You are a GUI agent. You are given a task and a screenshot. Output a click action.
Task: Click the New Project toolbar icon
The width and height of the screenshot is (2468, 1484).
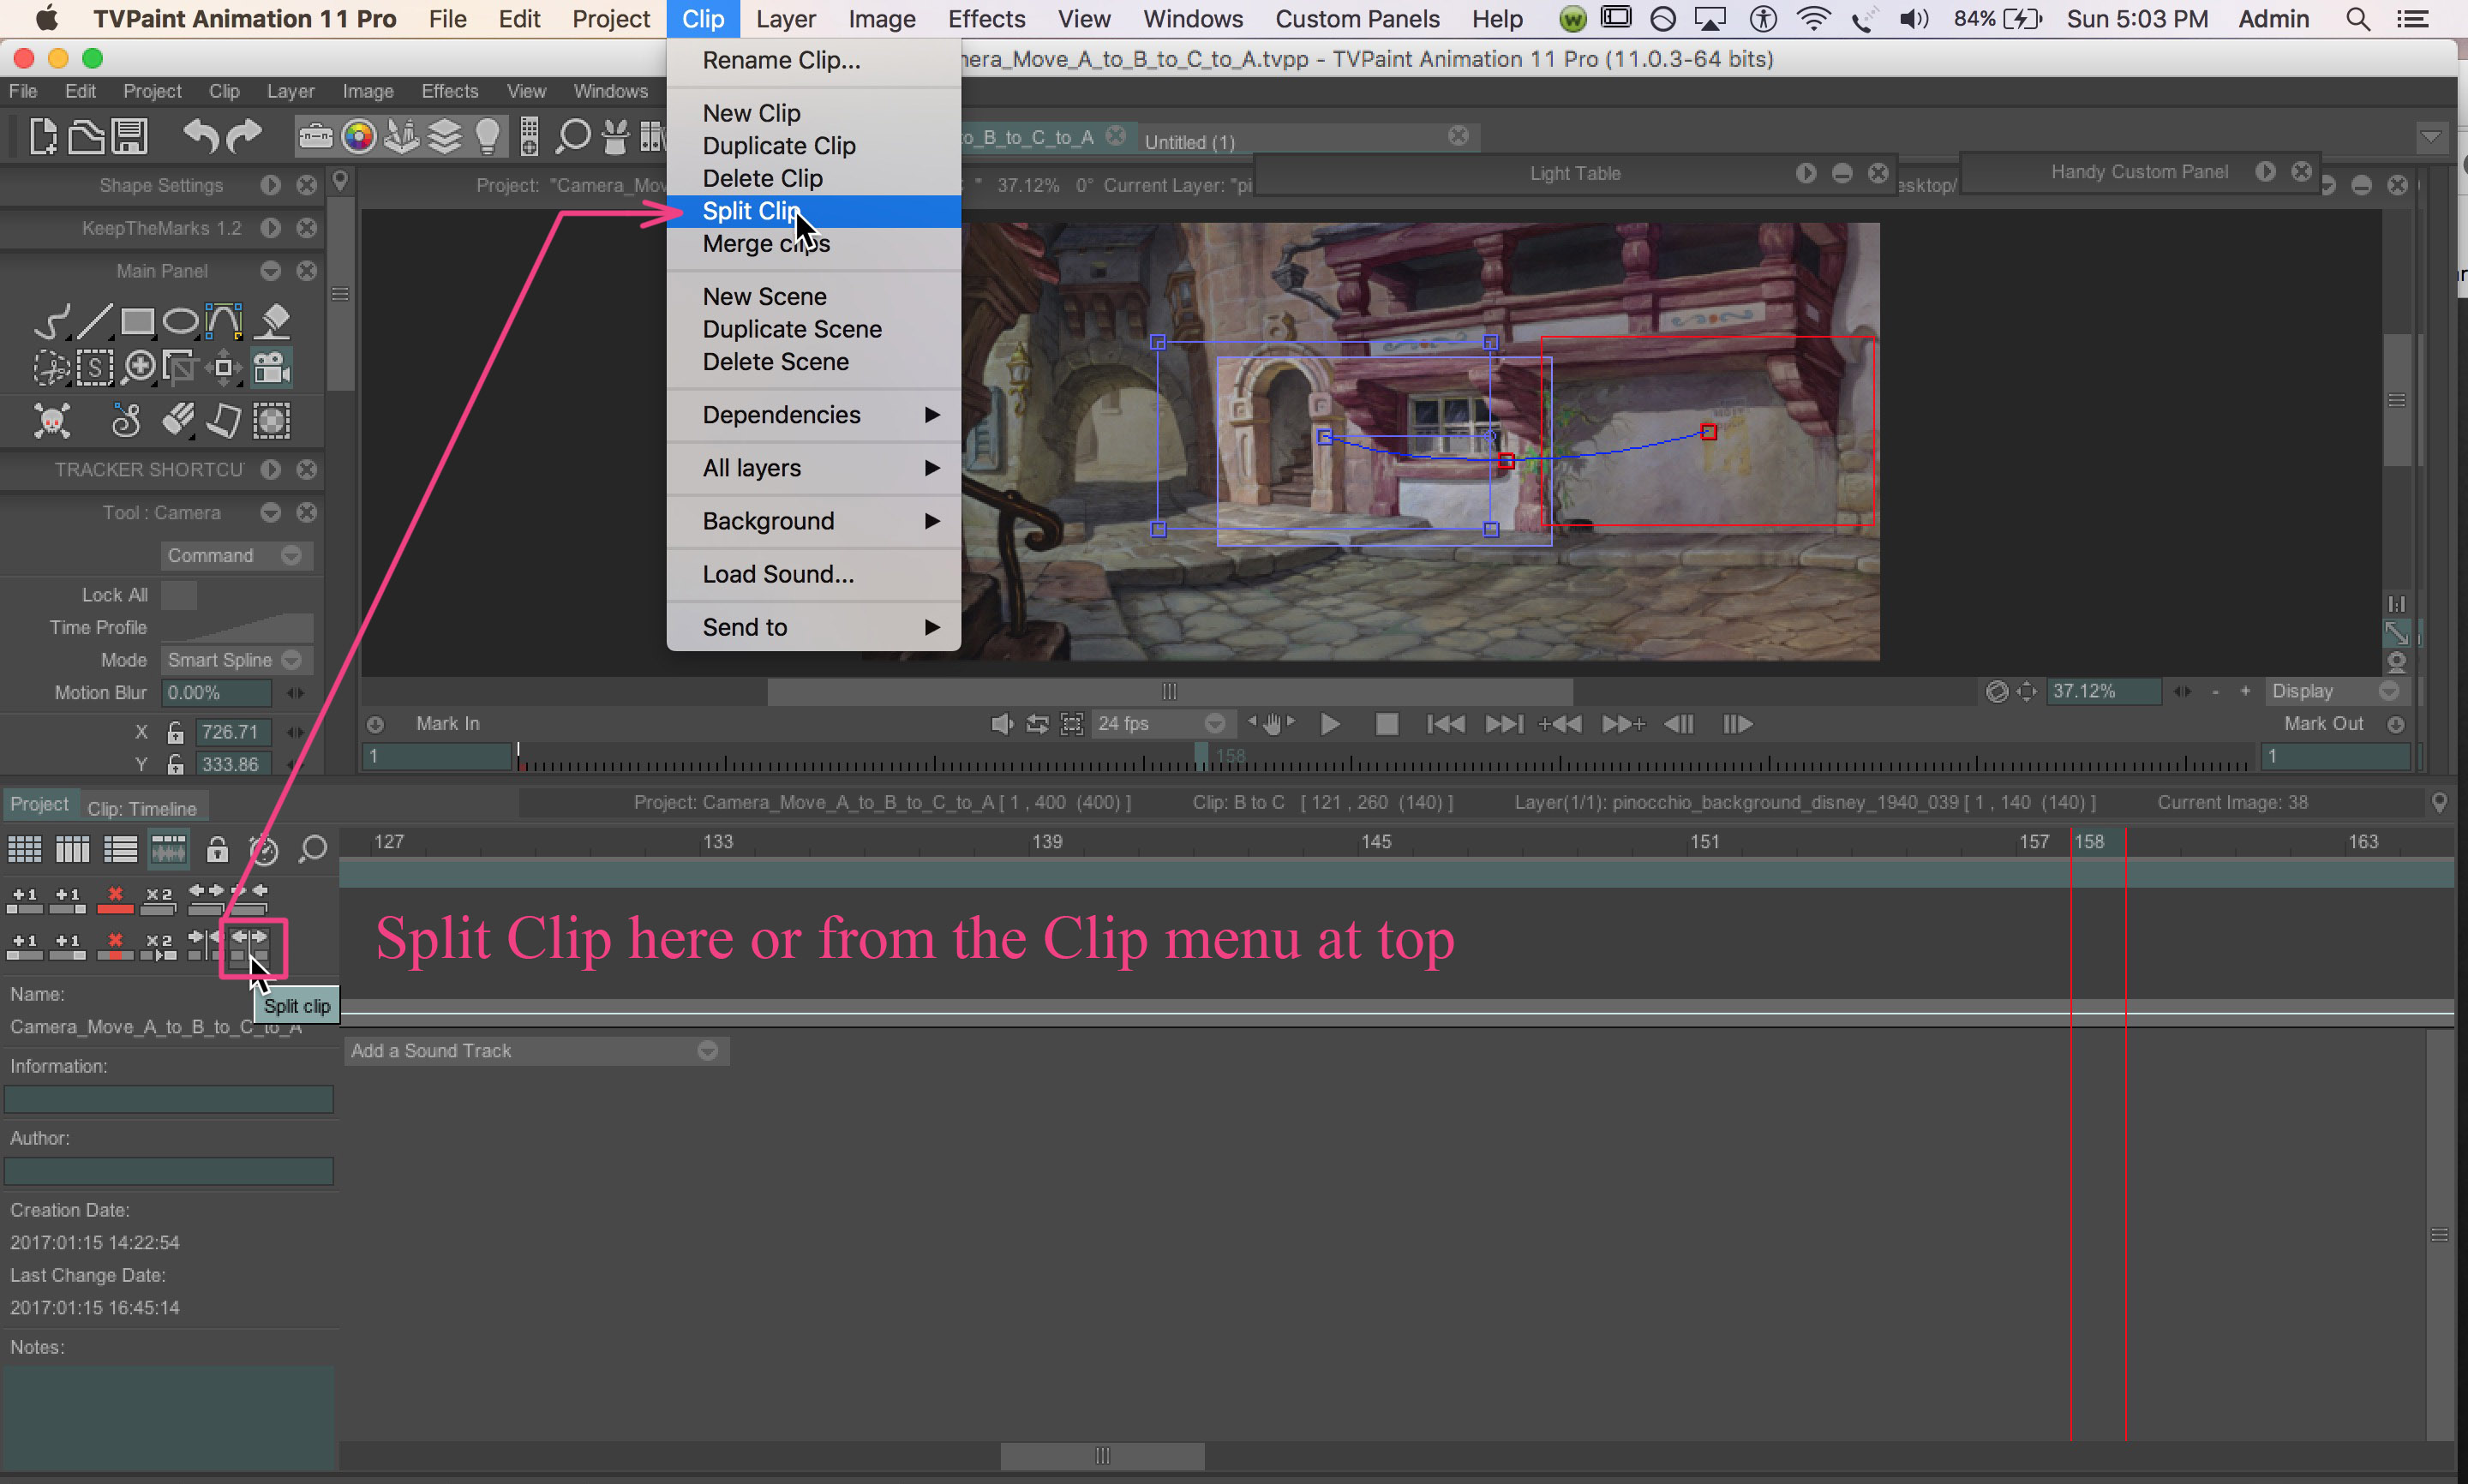(43, 136)
